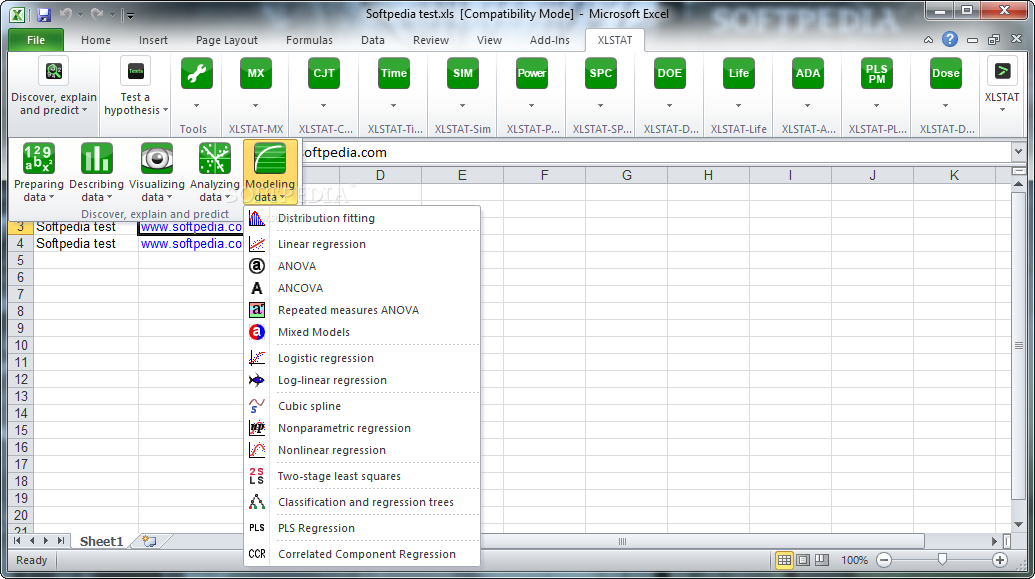Viewport: 1035px width, 579px height.
Task: Click the ADA icon
Action: 807,73
